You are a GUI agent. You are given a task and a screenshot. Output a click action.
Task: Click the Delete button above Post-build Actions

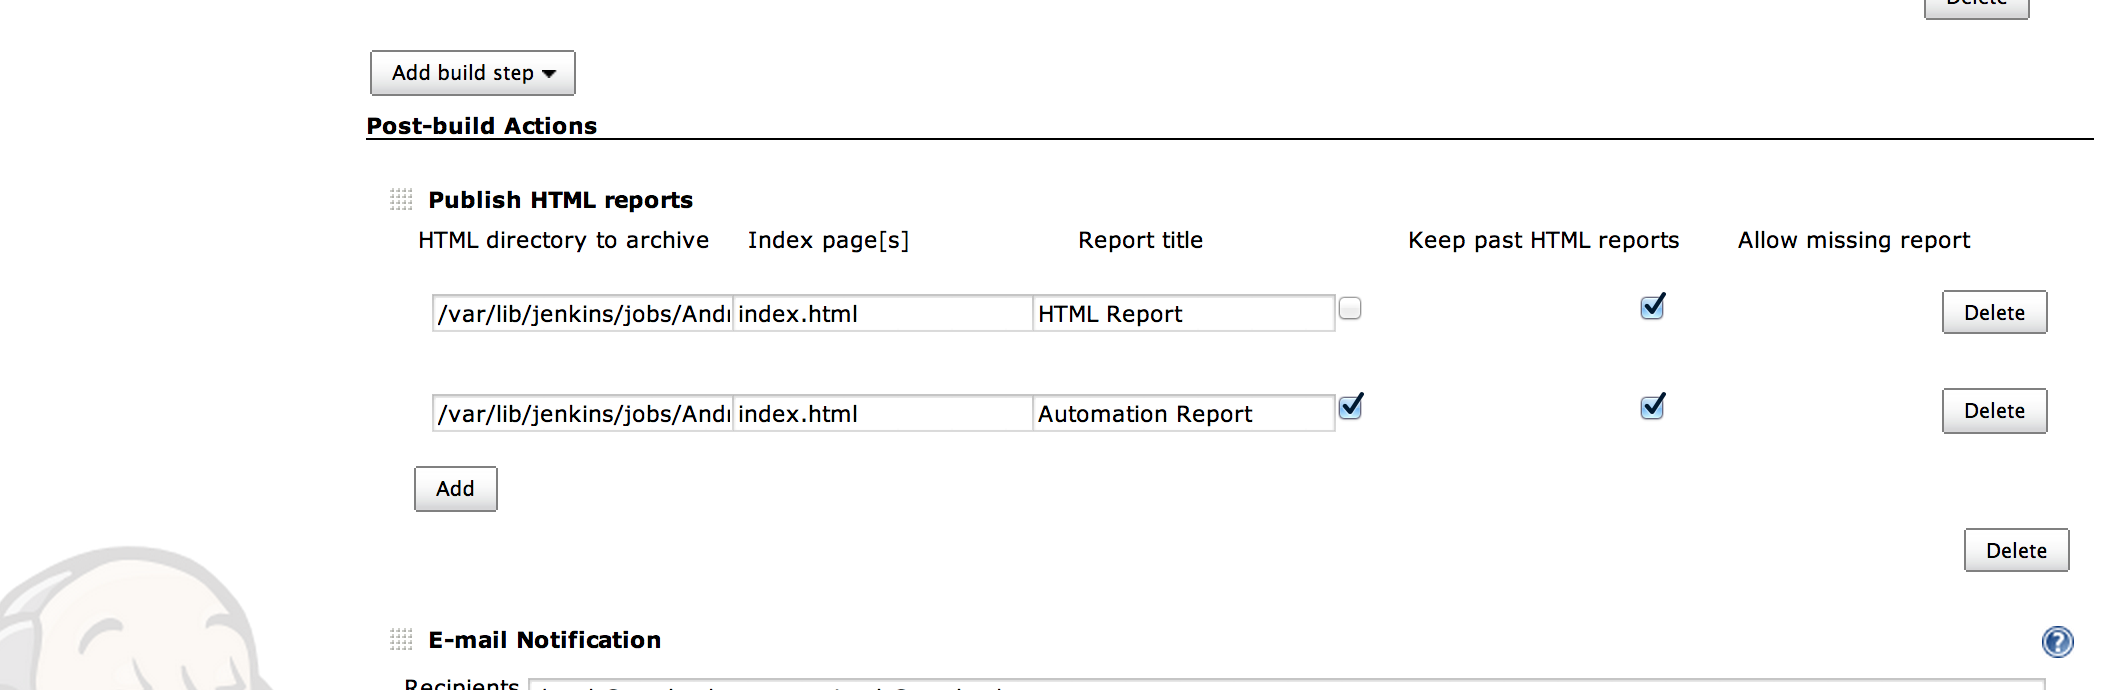[x=1976, y=7]
